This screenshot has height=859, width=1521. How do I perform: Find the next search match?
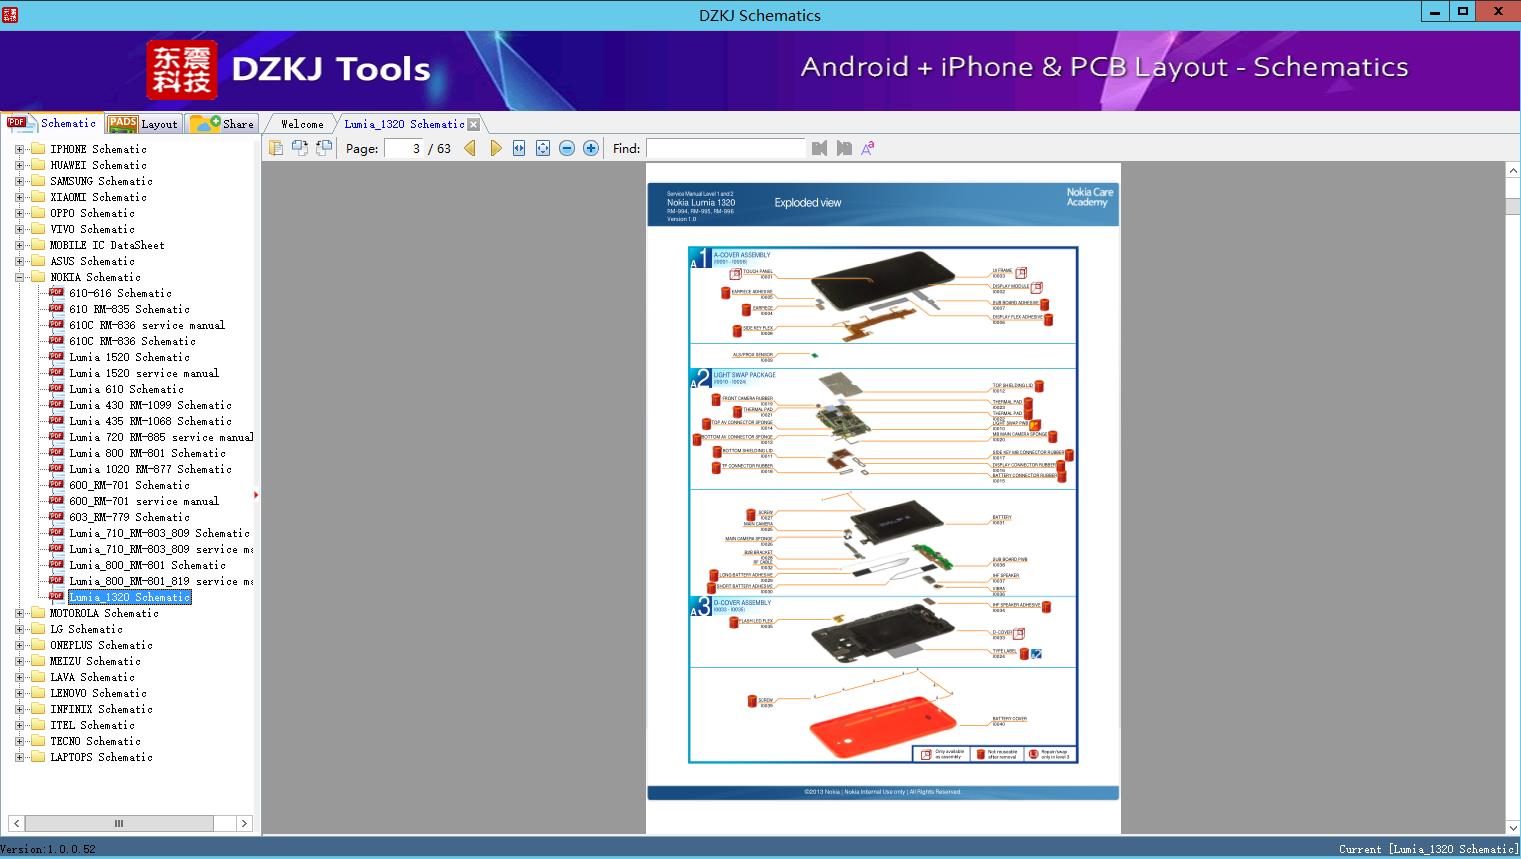pyautogui.click(x=844, y=148)
